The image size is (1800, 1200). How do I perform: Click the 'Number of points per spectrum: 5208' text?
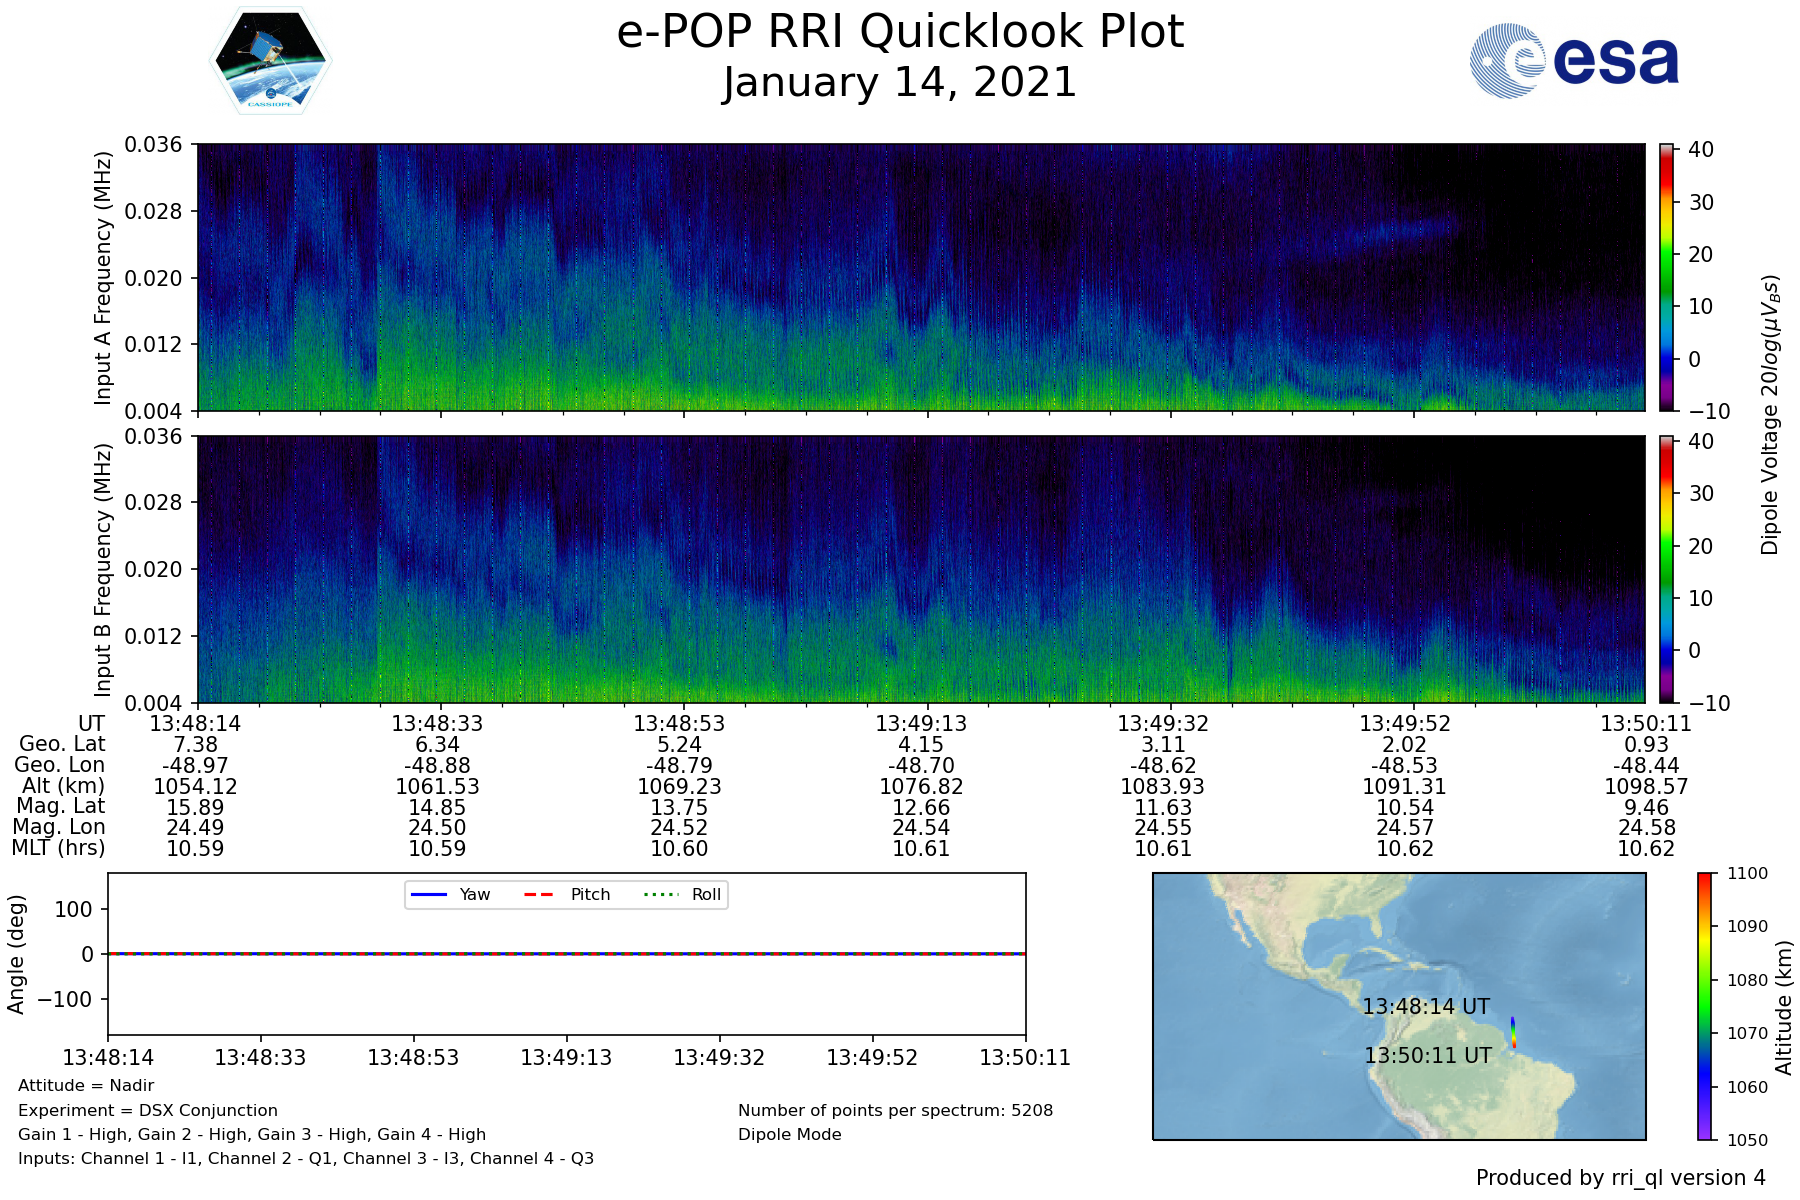tap(895, 1110)
